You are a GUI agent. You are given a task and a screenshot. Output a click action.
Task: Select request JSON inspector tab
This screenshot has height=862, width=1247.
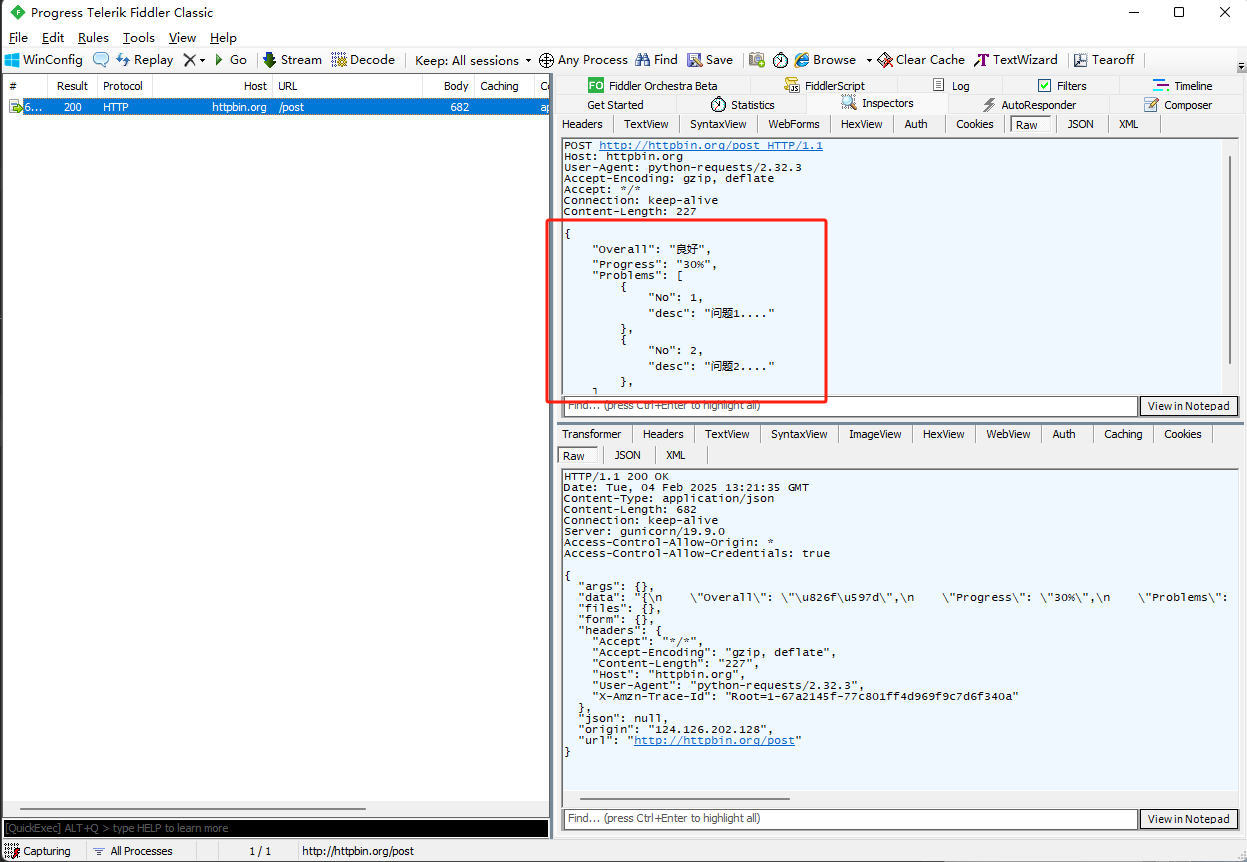coord(1081,124)
